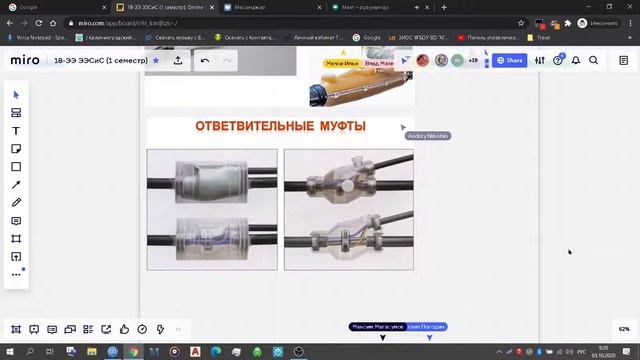Image resolution: width=640 pixels, height=360 pixels.
Task: Select the Comment tool in left toolbar
Action: tap(16, 221)
